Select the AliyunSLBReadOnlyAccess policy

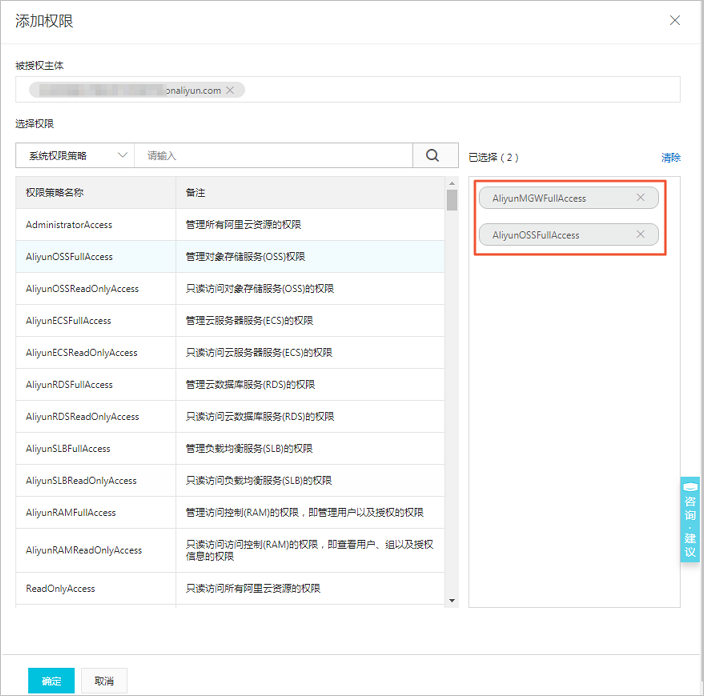click(230, 480)
